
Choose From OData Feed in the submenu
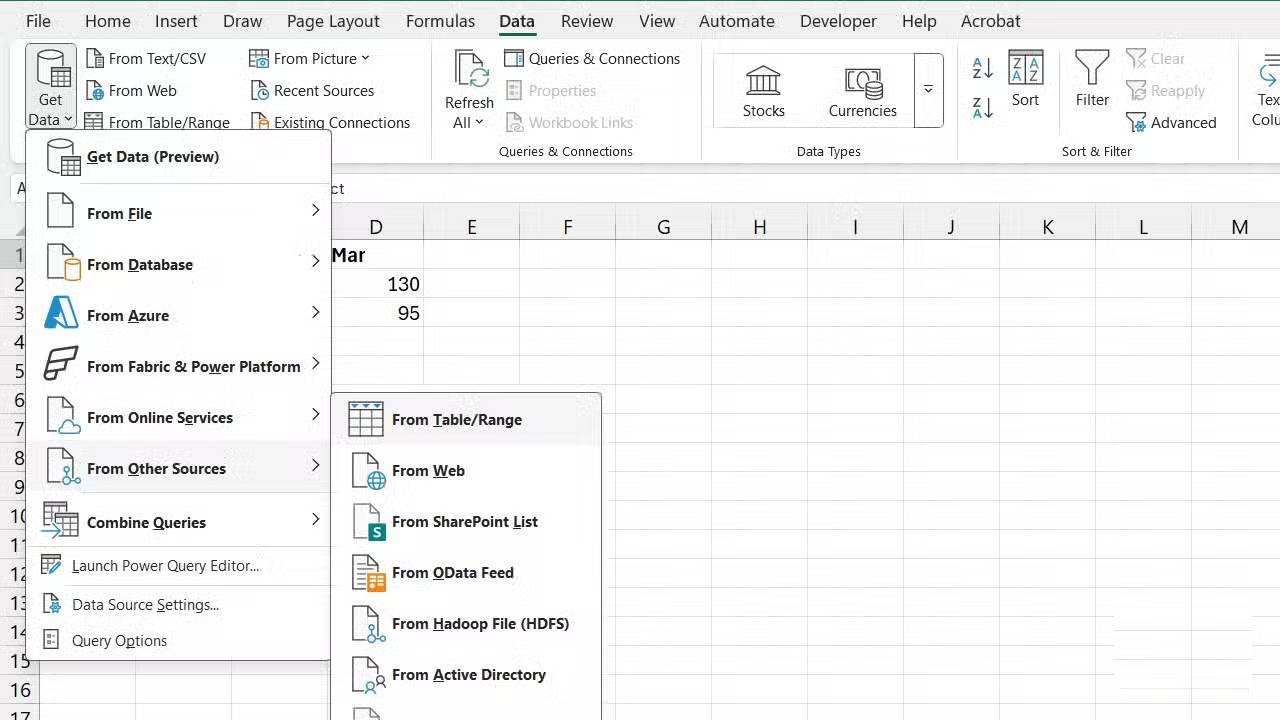coord(466,573)
